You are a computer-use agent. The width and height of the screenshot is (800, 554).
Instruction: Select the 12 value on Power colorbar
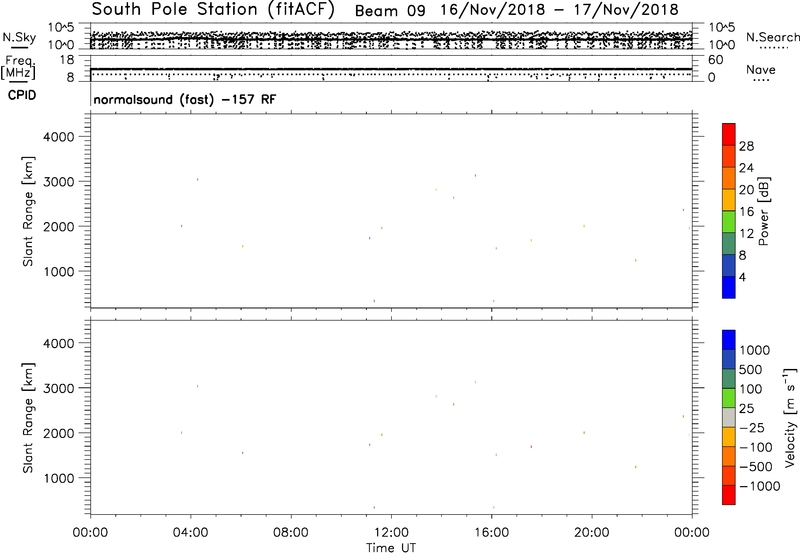click(x=746, y=234)
